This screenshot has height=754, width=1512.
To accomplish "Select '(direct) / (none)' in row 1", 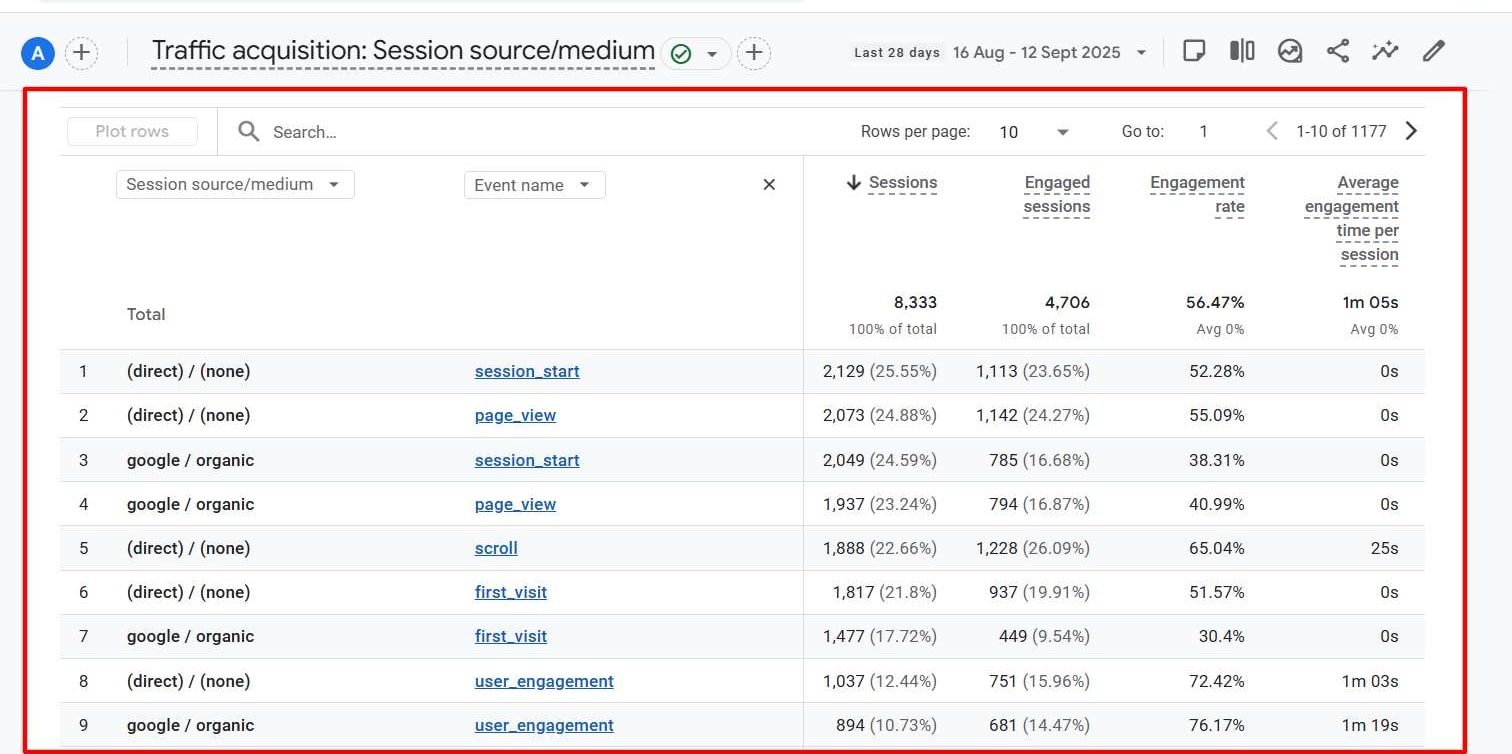I will [188, 371].
